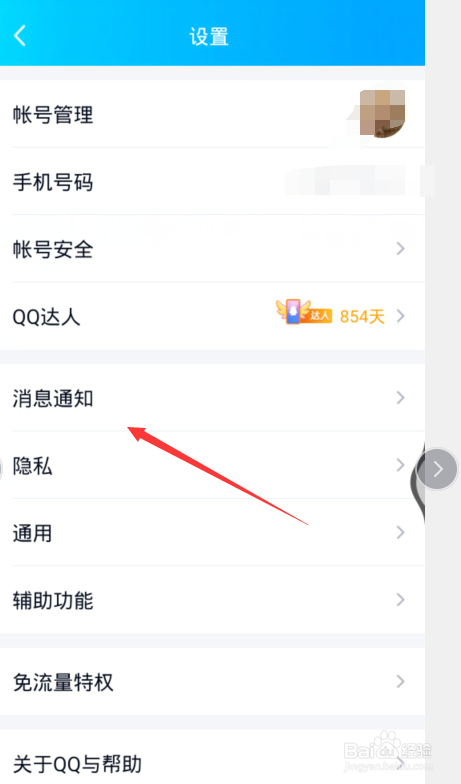Open 隐私 settings
This screenshot has height=784, width=461.
[212, 466]
